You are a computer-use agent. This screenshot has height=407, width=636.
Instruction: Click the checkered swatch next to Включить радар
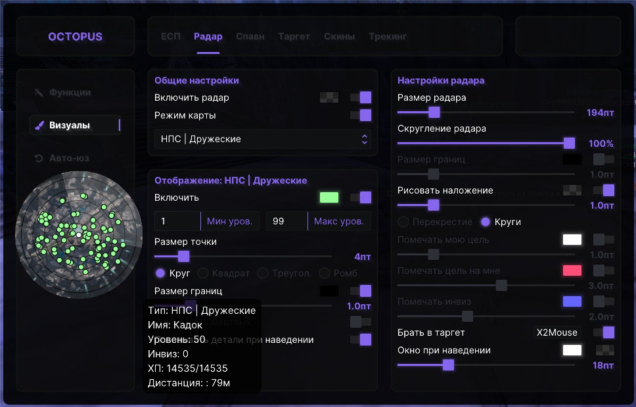point(329,97)
